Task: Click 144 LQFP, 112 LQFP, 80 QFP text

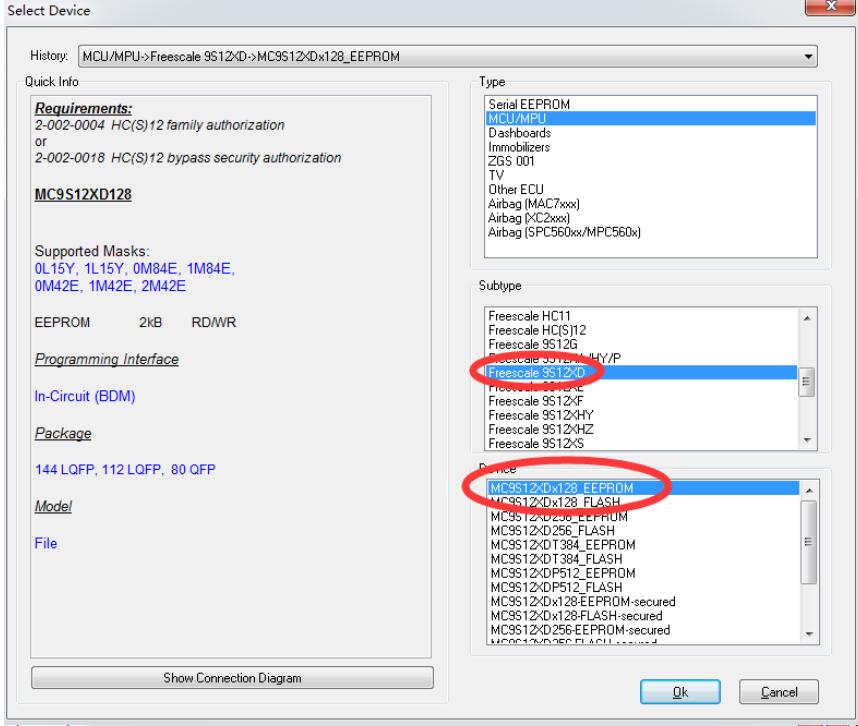Action: coord(125,469)
